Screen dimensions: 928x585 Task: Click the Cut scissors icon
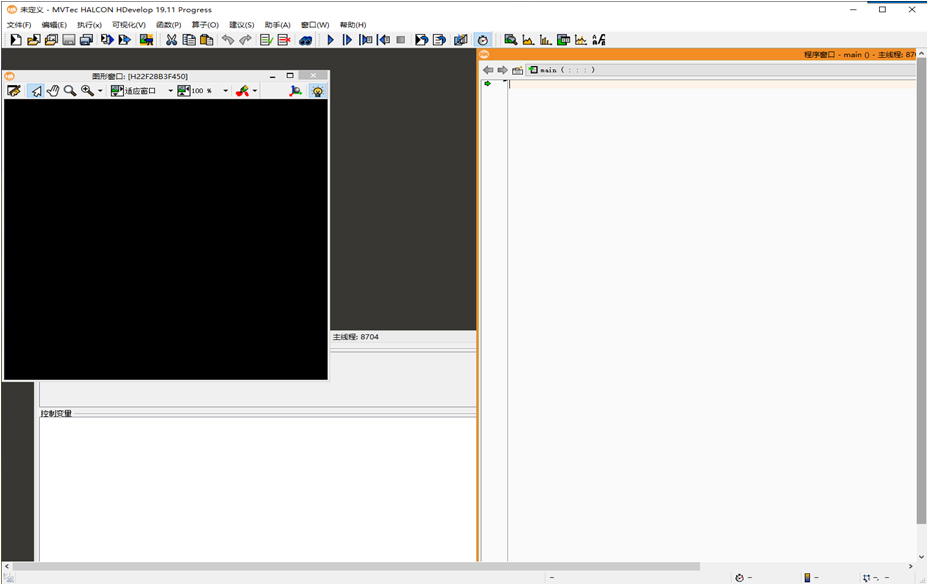[171, 40]
